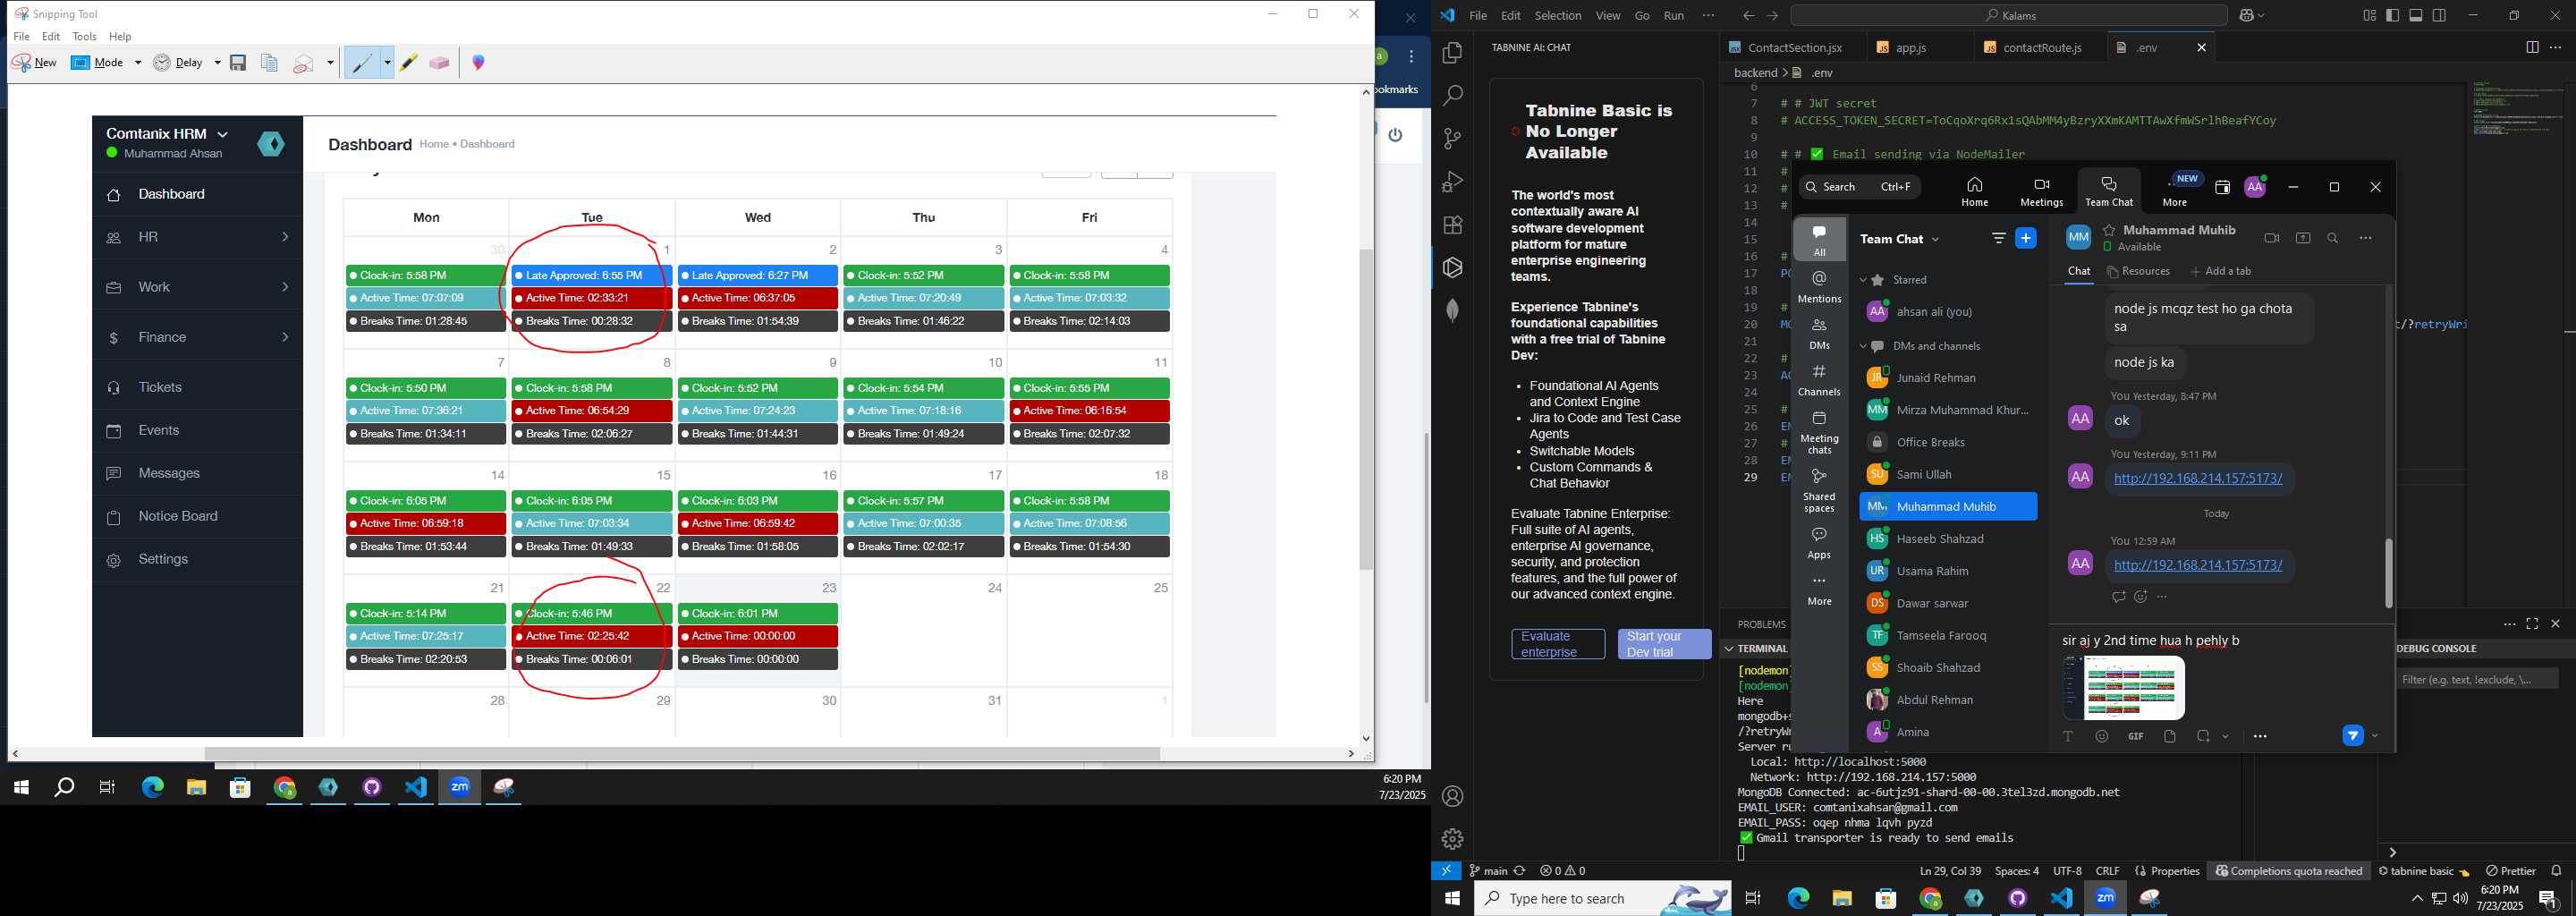Click the Zoom Mentions sidebar icon
2576x916 pixels.
1819,287
